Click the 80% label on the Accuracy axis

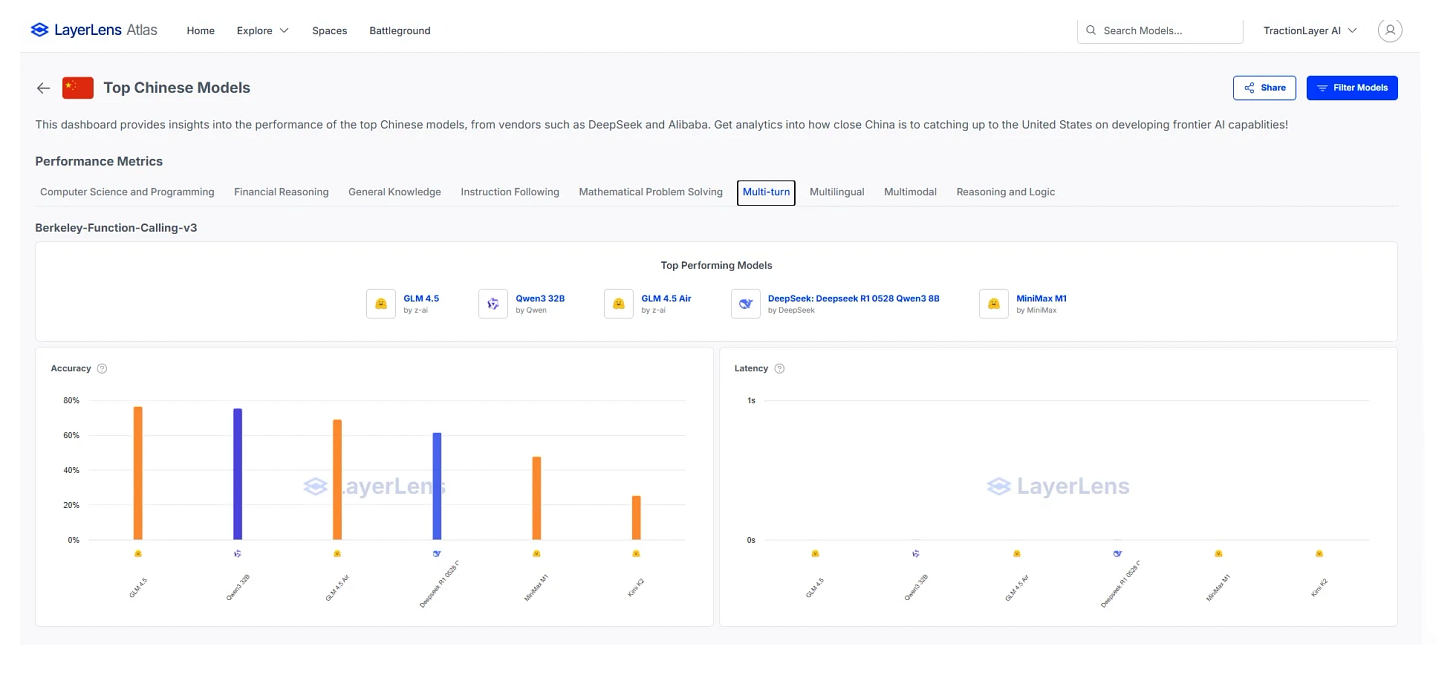point(71,401)
